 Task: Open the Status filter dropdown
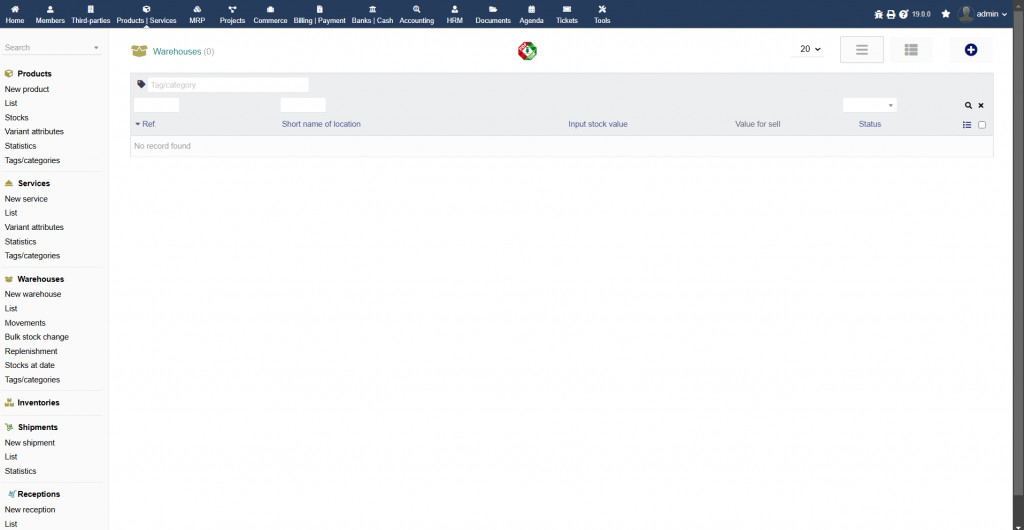click(x=870, y=105)
